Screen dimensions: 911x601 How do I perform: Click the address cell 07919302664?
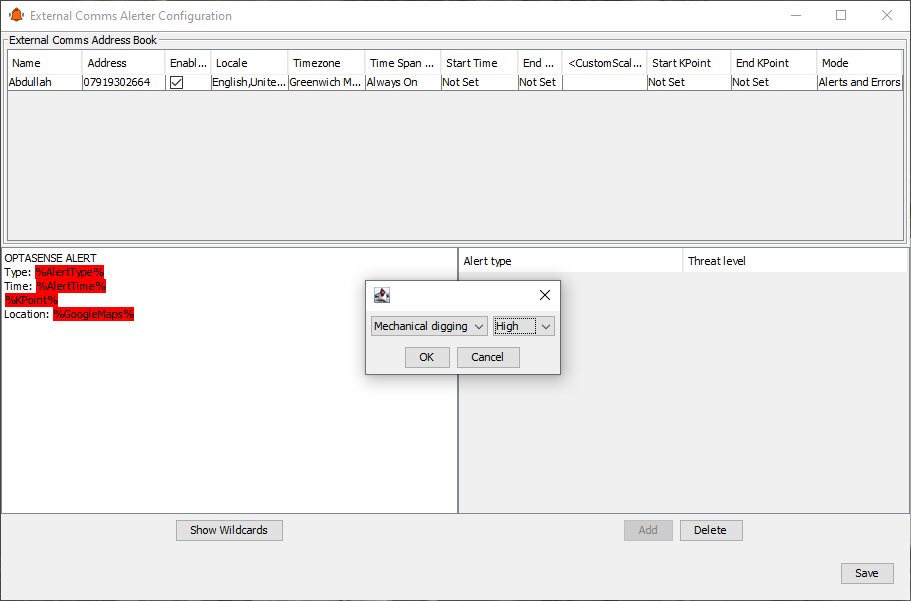point(123,83)
